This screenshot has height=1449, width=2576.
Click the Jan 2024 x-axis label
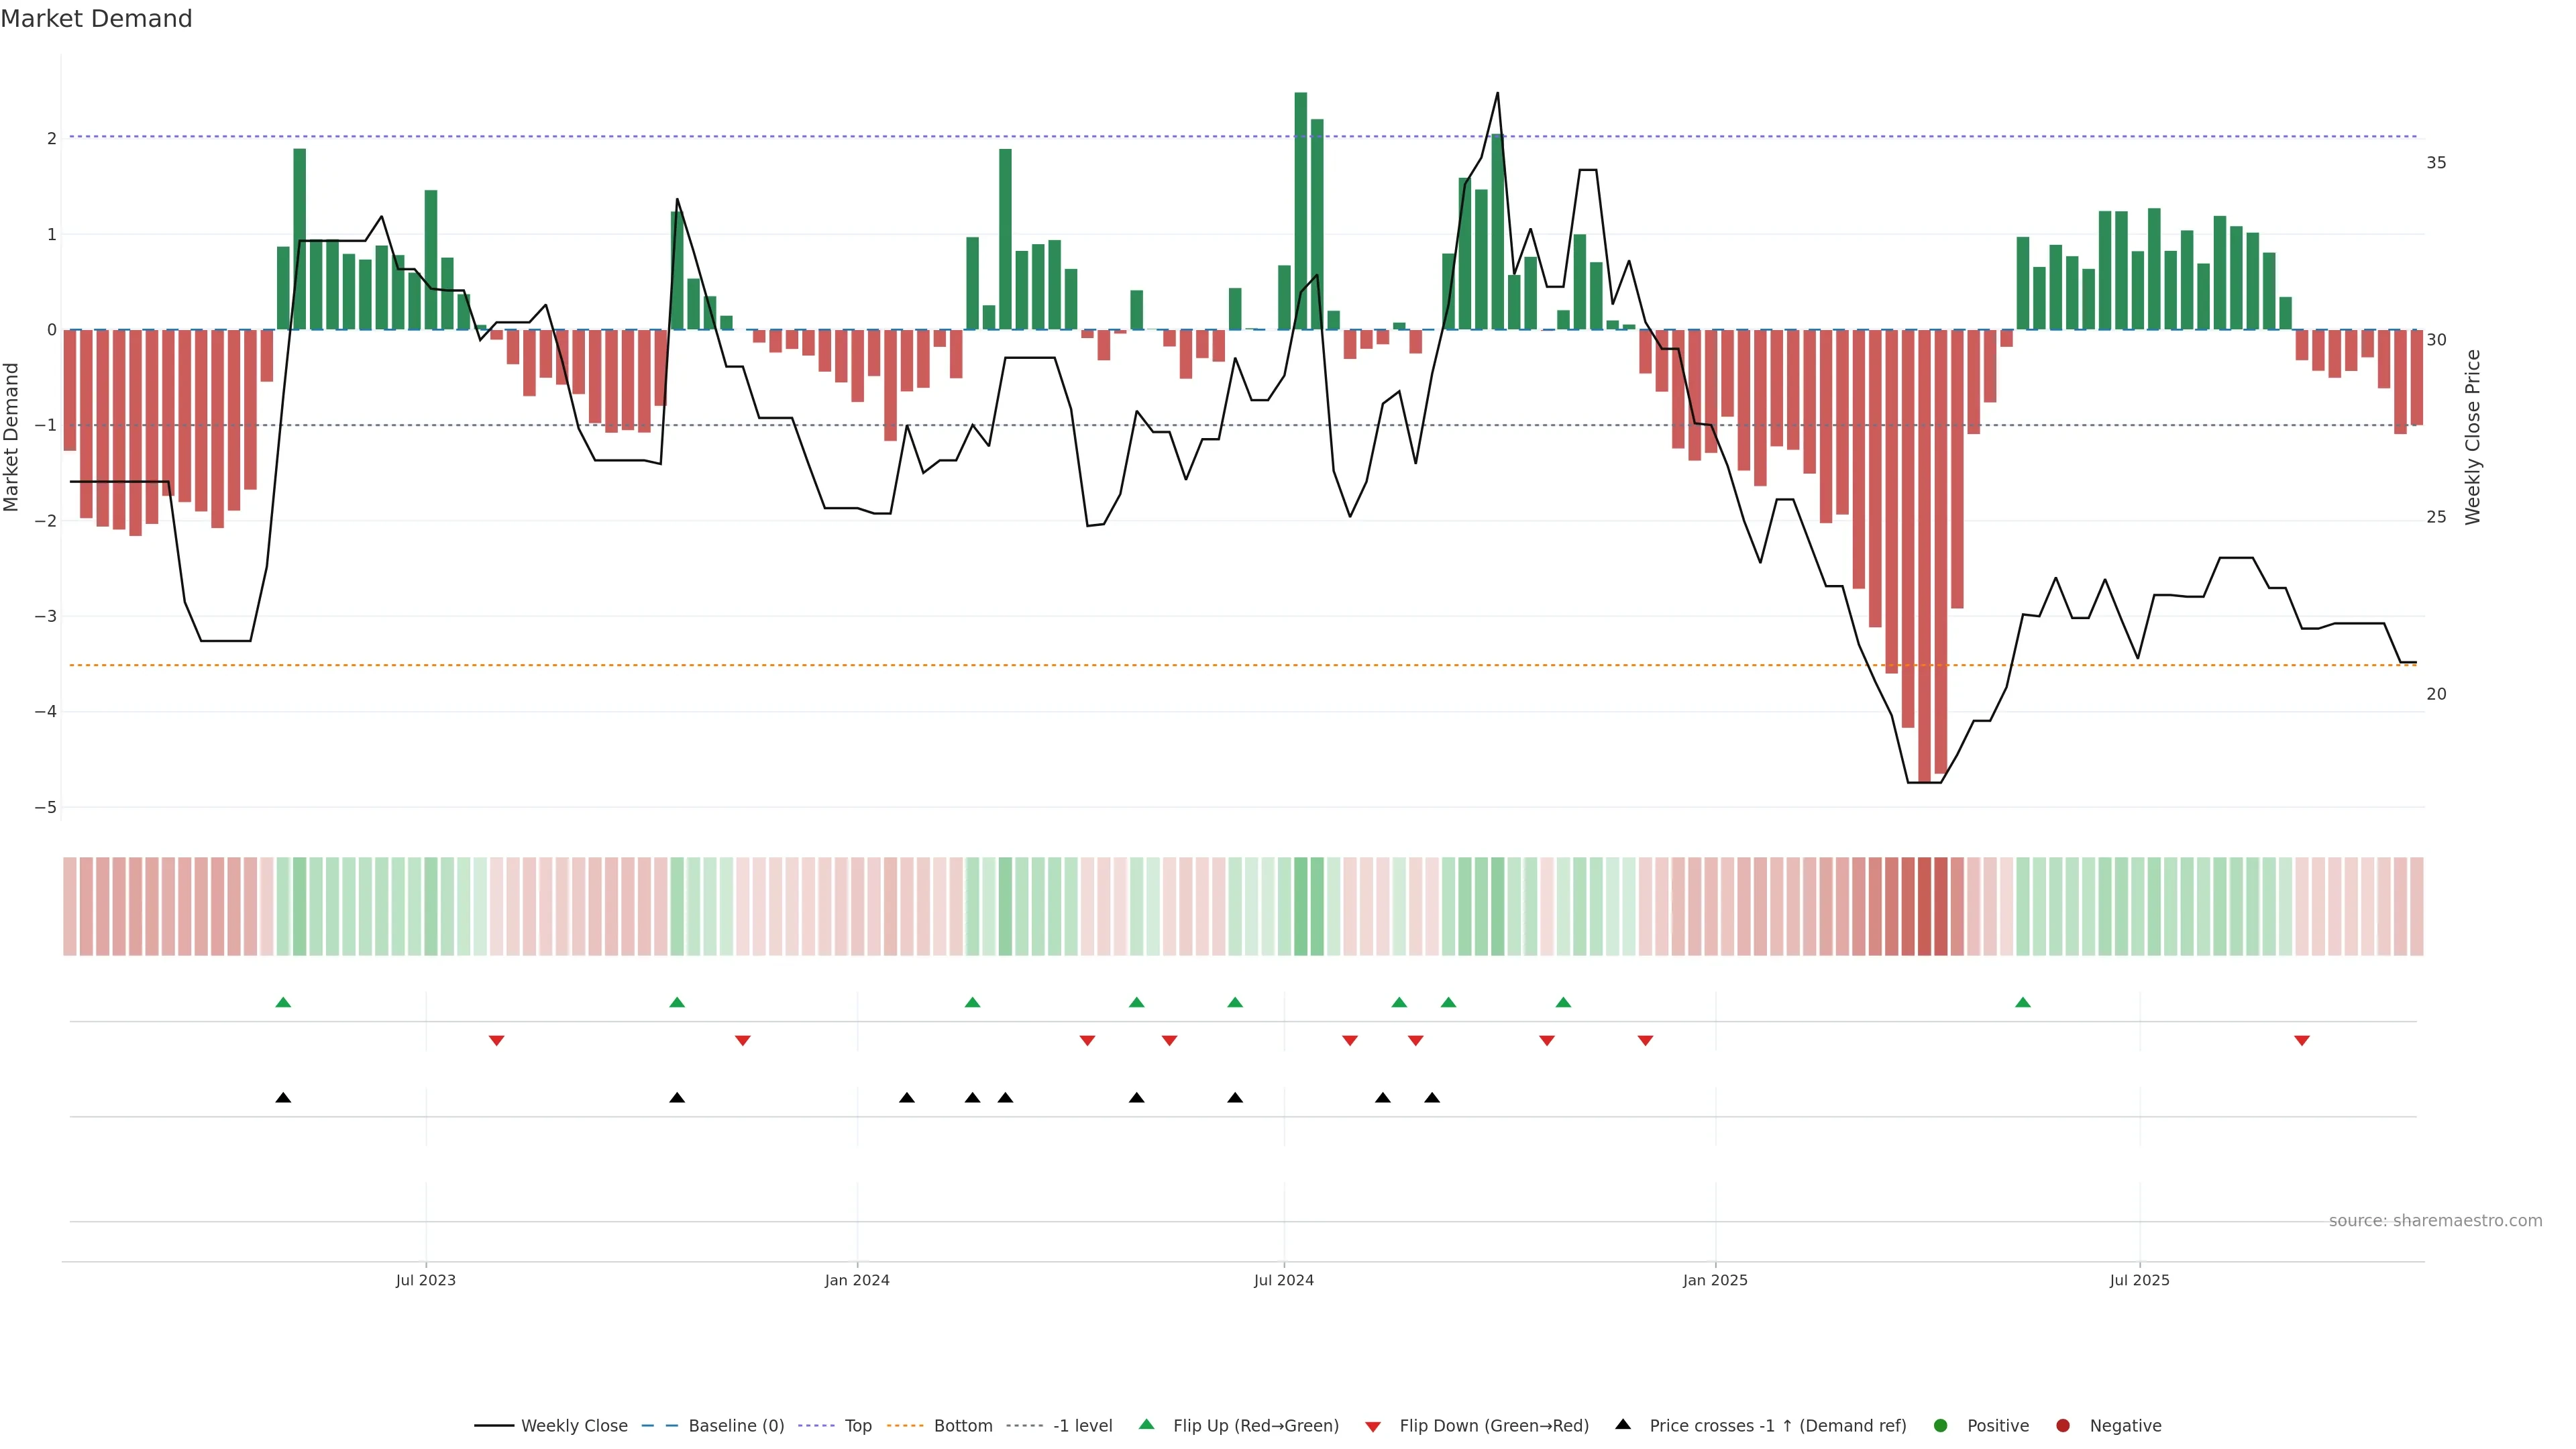(x=856, y=1280)
